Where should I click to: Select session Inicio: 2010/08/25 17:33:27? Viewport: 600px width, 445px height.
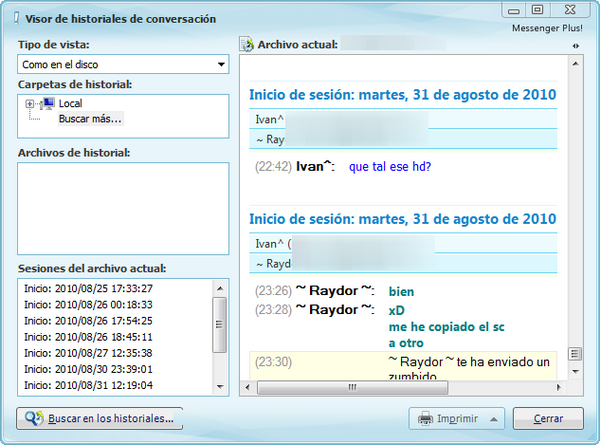[x=88, y=289]
